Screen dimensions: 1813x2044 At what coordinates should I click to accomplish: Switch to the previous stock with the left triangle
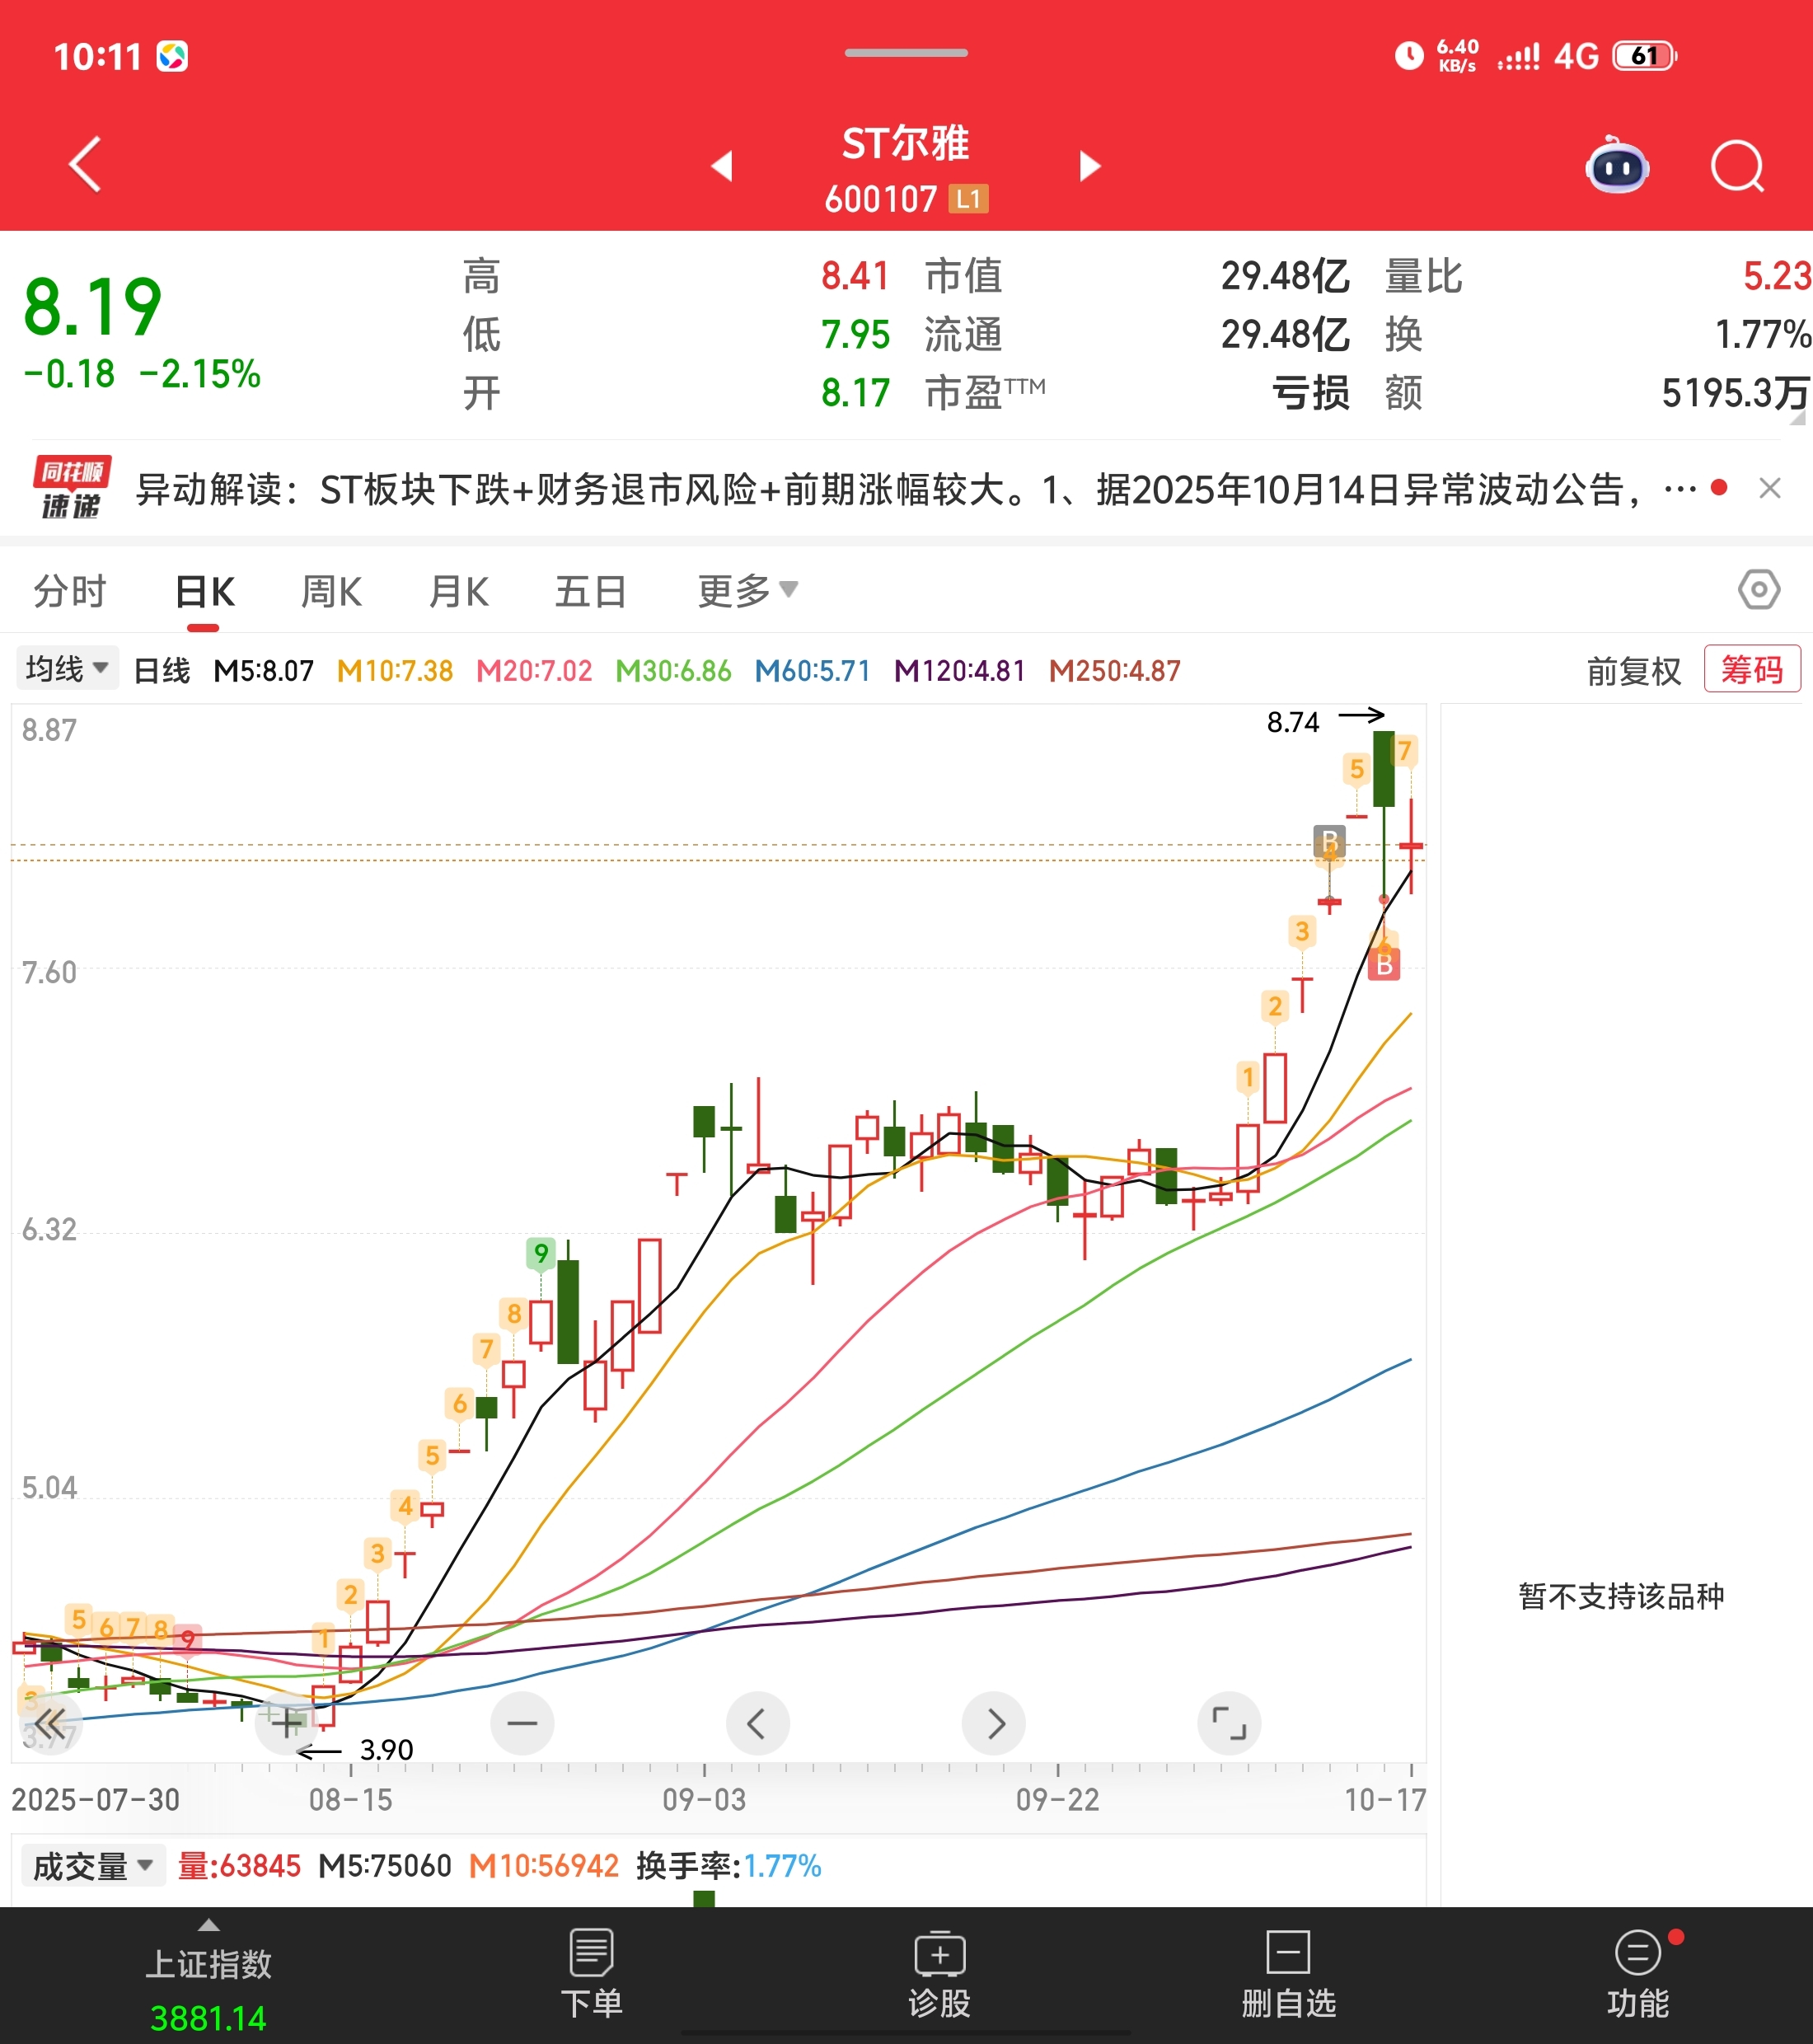pyautogui.click(x=722, y=166)
